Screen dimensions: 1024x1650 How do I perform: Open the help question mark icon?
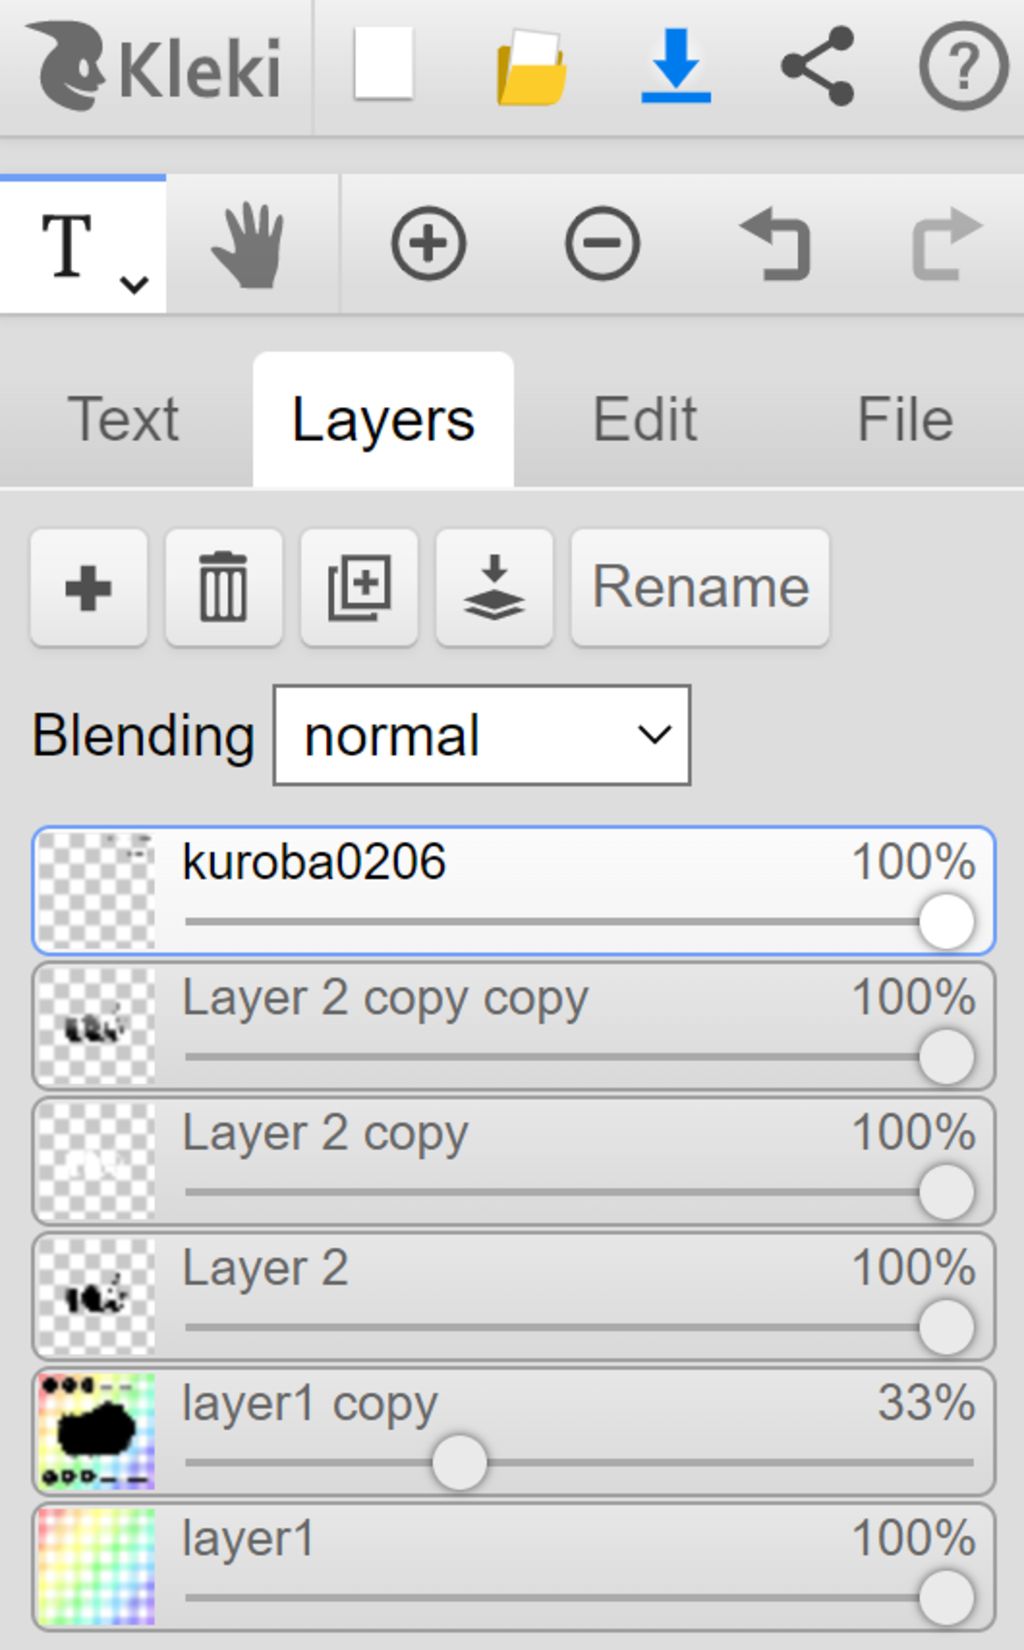click(962, 66)
